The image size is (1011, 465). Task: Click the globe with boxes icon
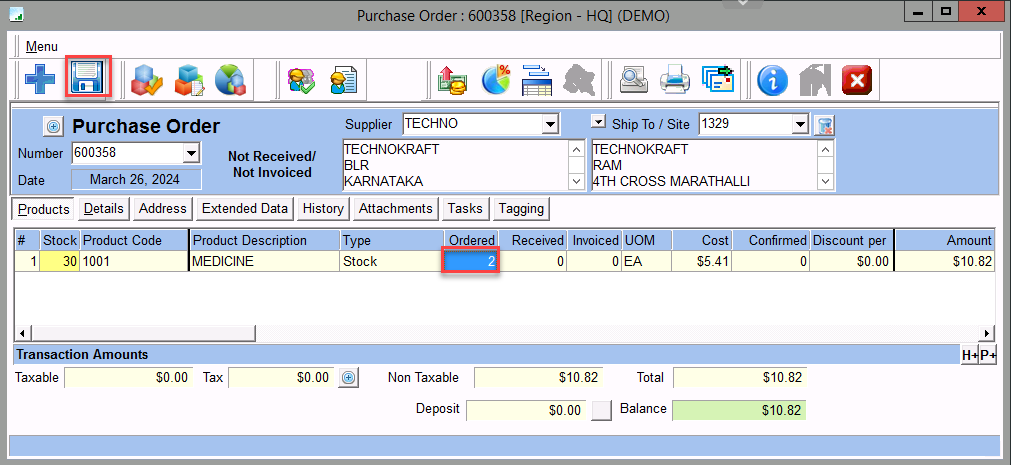[x=231, y=78]
